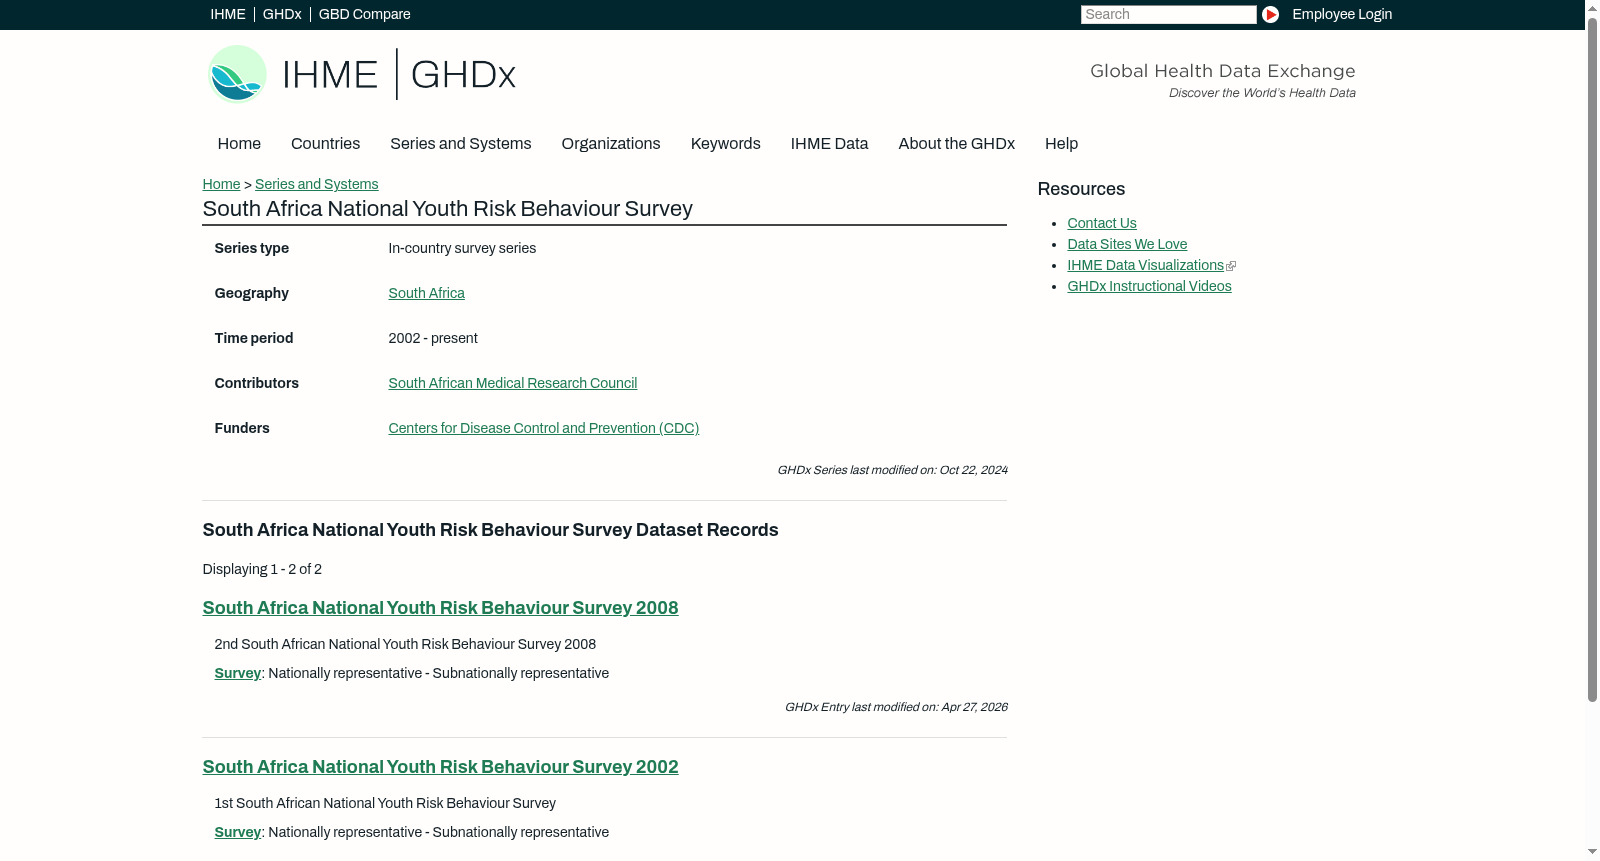
Task: Click the 'Funders' label
Action: pos(242,428)
